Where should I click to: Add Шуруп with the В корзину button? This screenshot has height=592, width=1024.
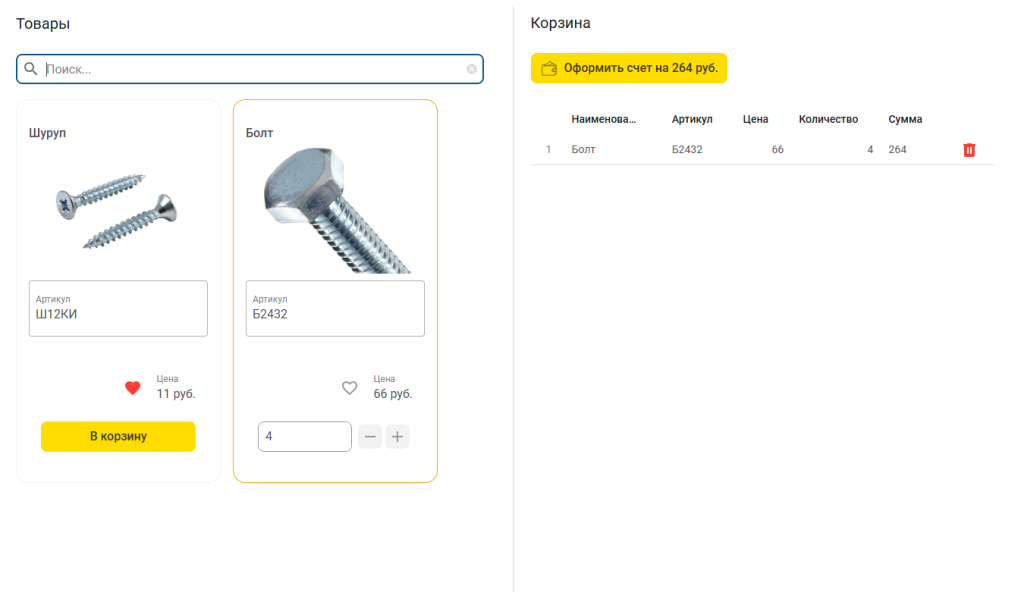[118, 436]
